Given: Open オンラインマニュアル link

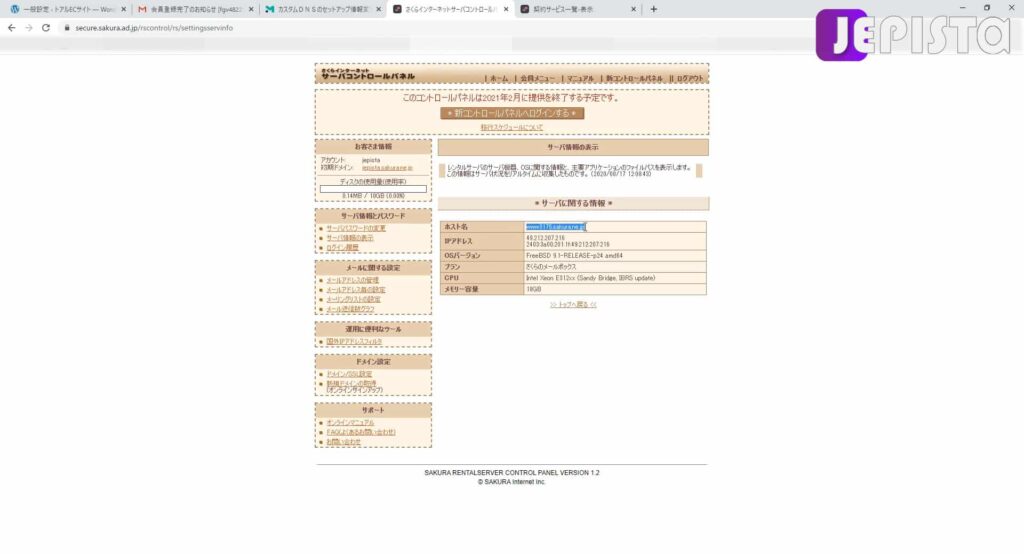Looking at the screenshot, I should click(350, 423).
